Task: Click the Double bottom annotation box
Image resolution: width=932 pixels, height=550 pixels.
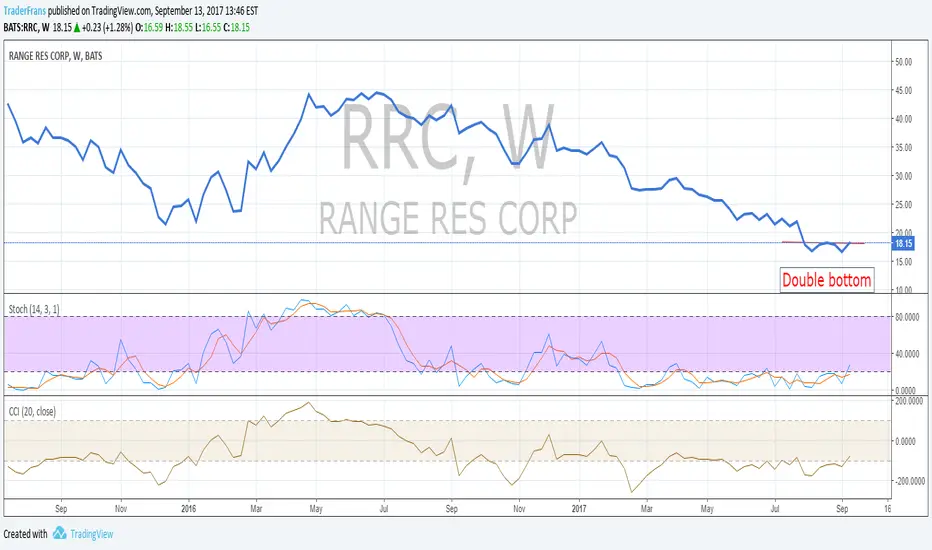Action: click(826, 280)
